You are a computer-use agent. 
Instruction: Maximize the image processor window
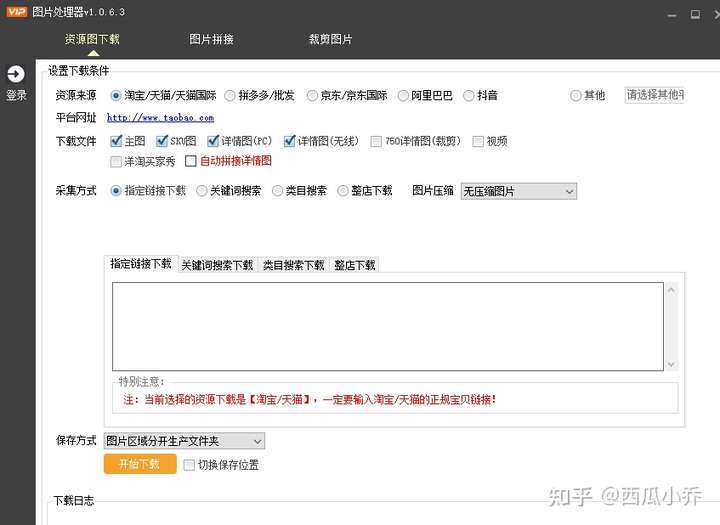695,15
